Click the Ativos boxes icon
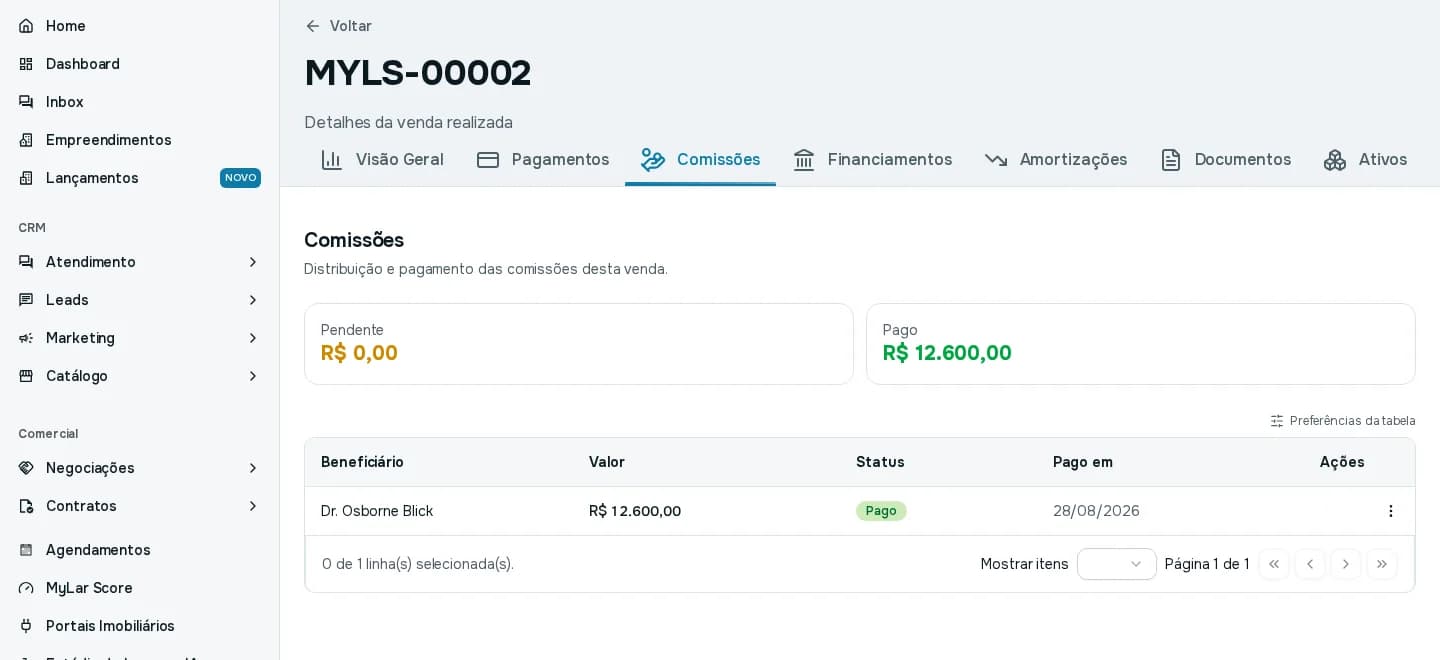This screenshot has height=660, width=1440. (x=1335, y=160)
